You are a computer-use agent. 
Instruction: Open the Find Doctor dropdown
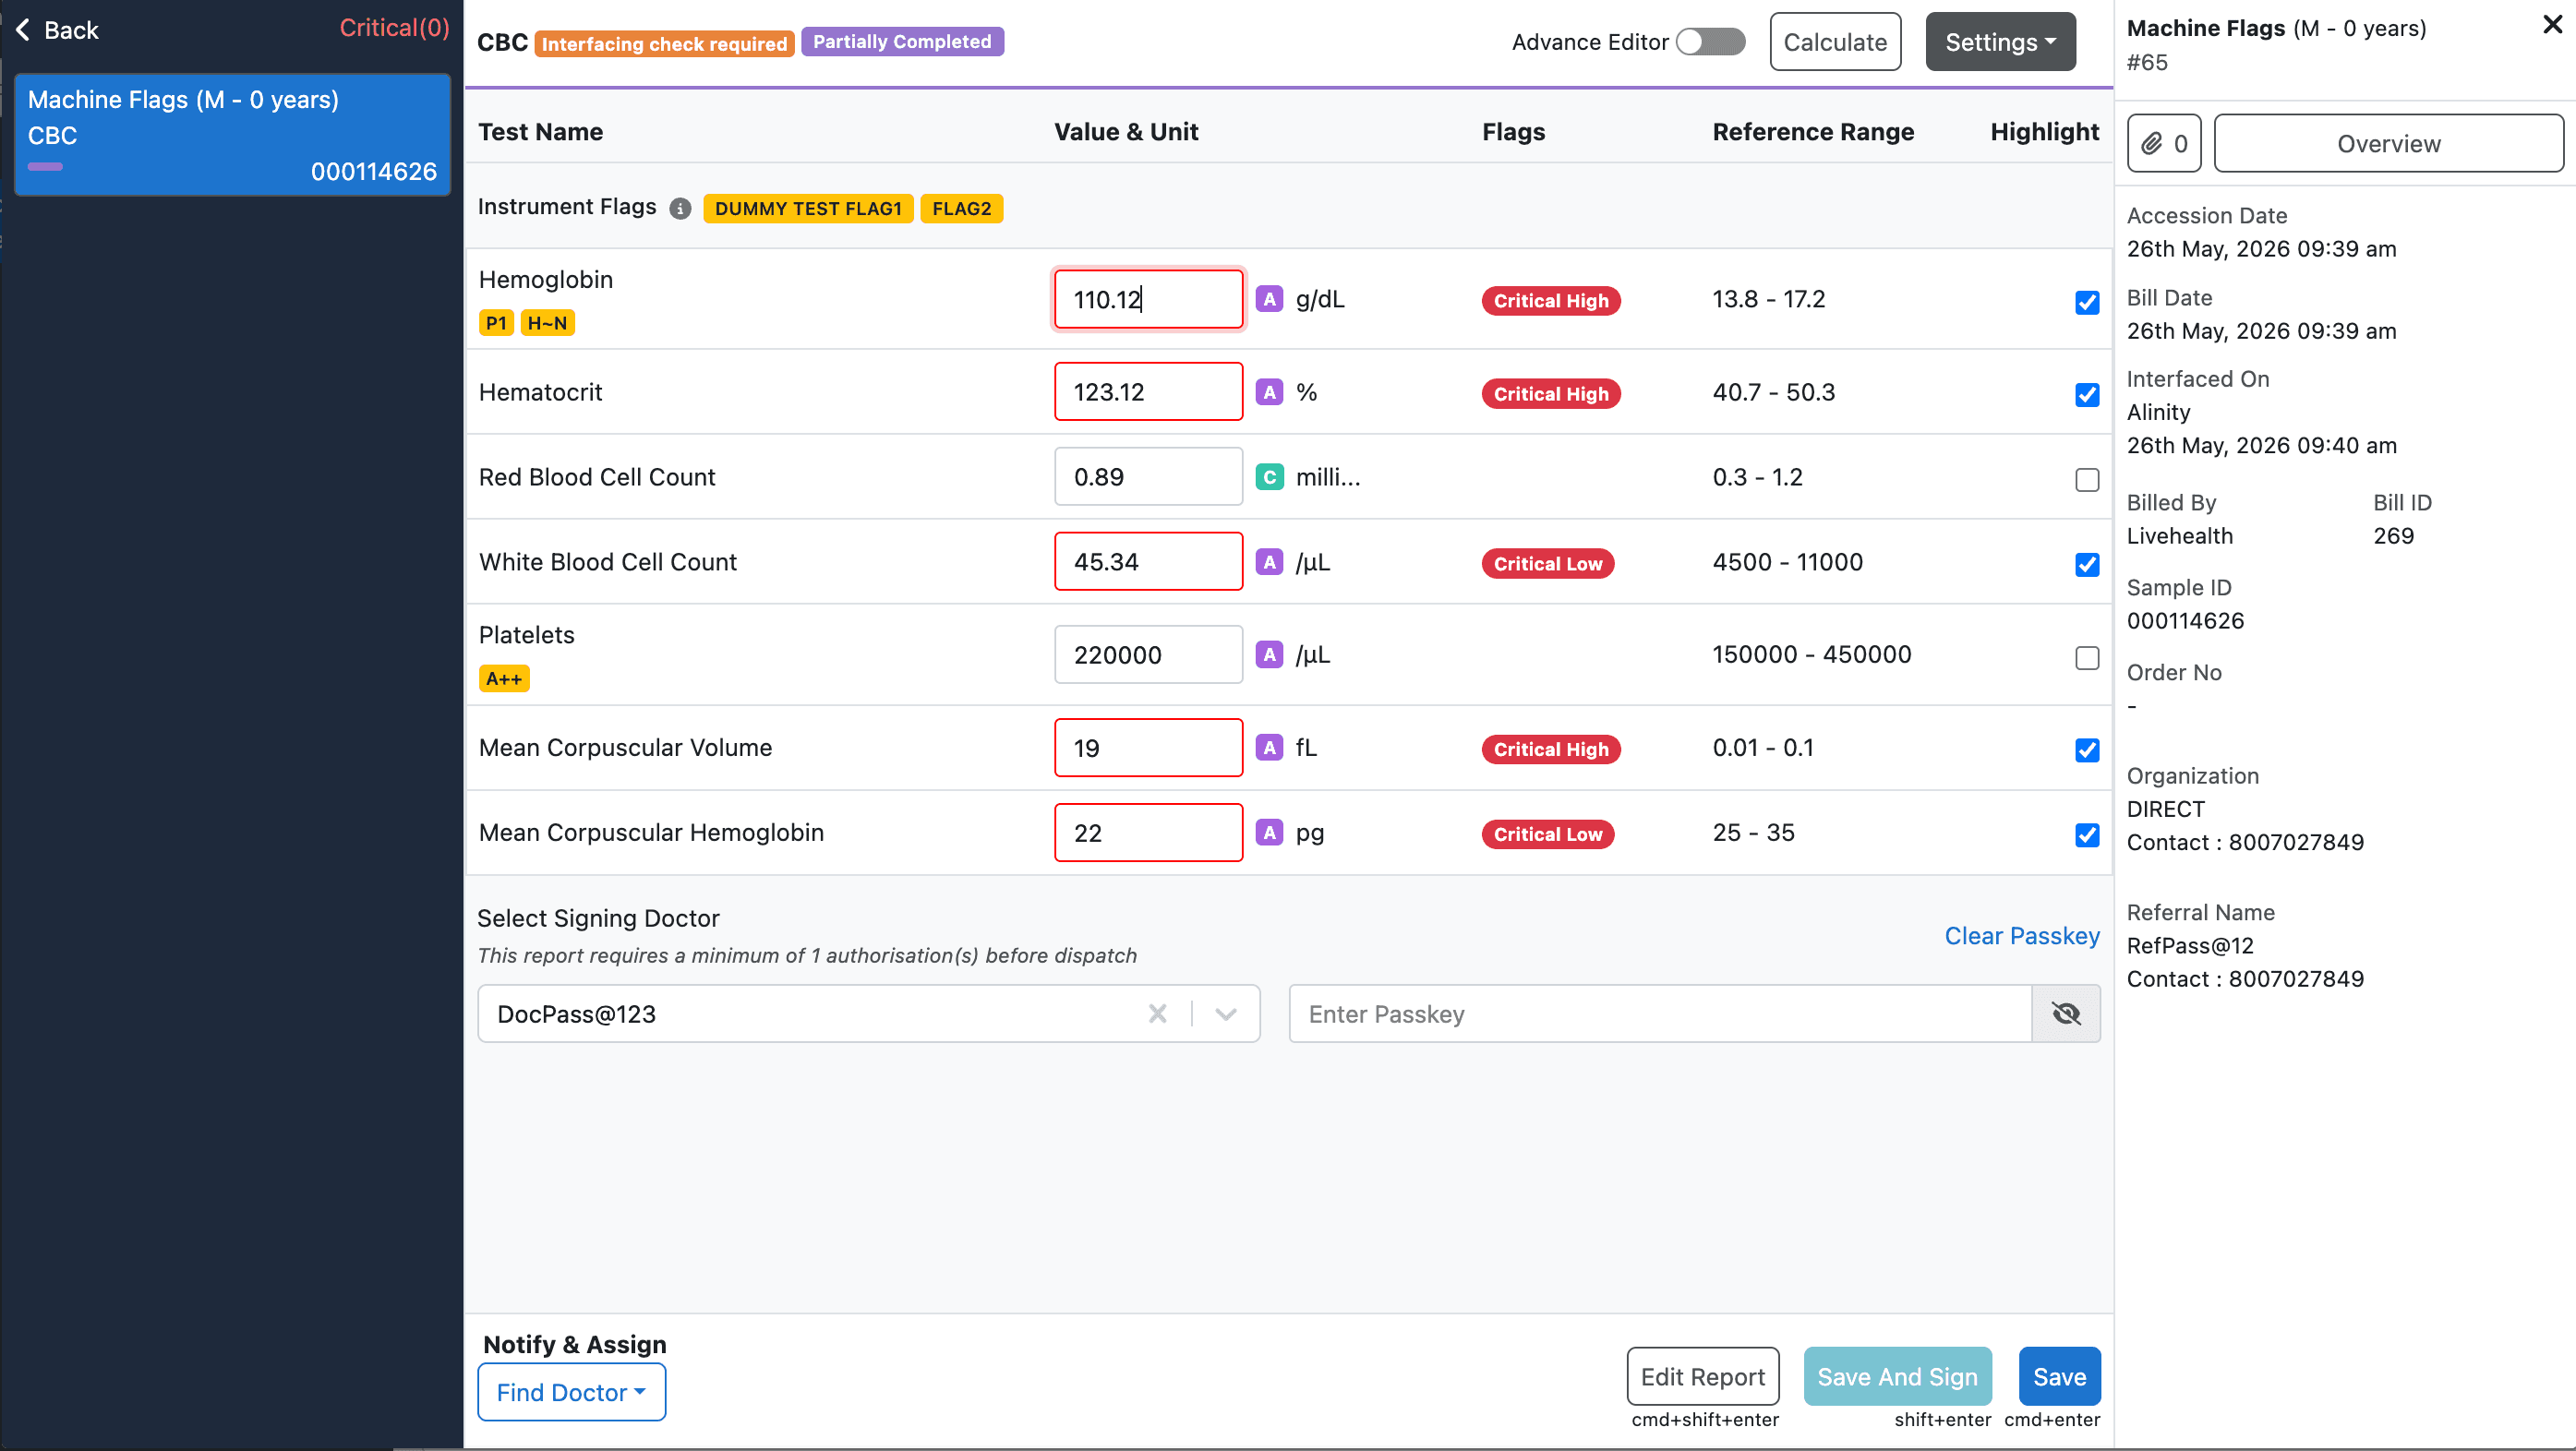point(571,1392)
